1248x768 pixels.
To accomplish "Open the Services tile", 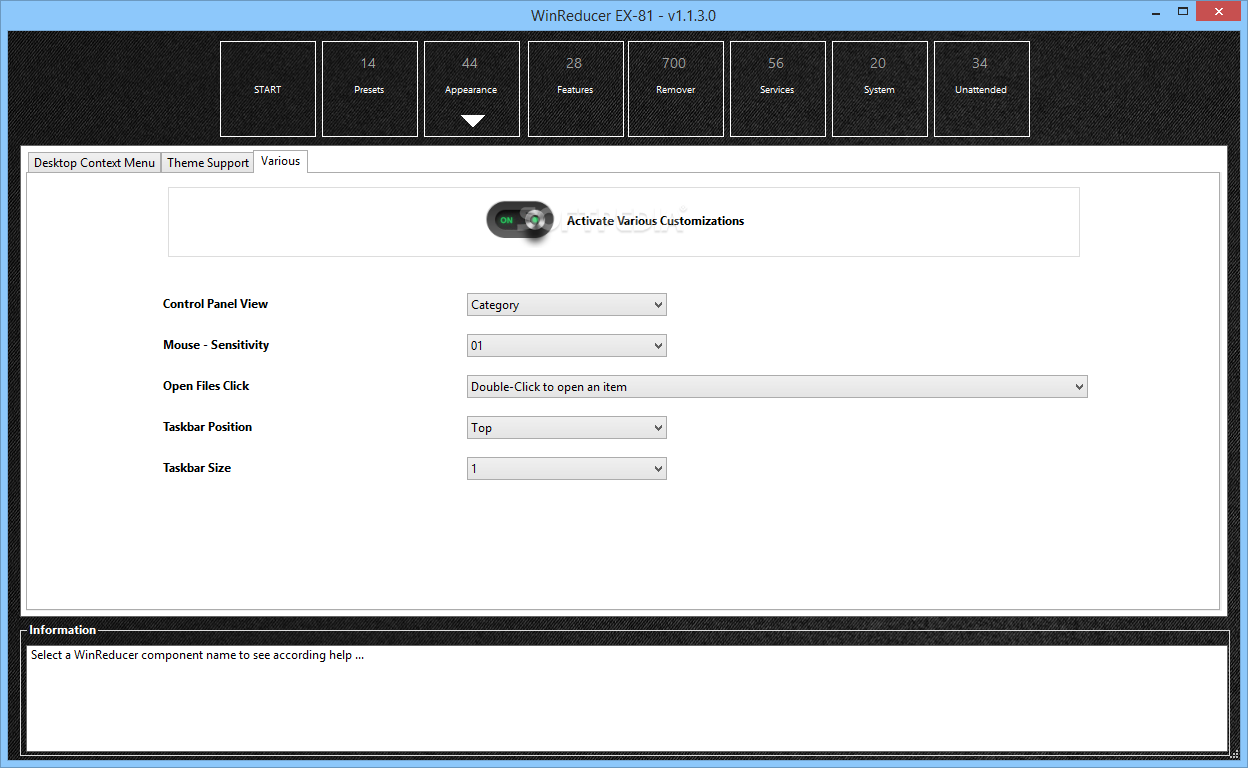I will (777, 89).
